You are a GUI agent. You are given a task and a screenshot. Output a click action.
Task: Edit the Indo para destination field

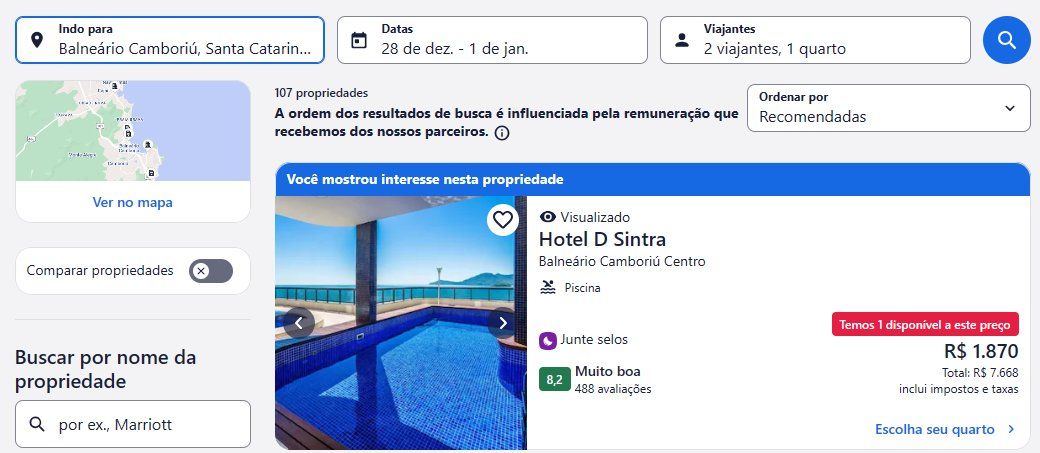click(x=170, y=40)
